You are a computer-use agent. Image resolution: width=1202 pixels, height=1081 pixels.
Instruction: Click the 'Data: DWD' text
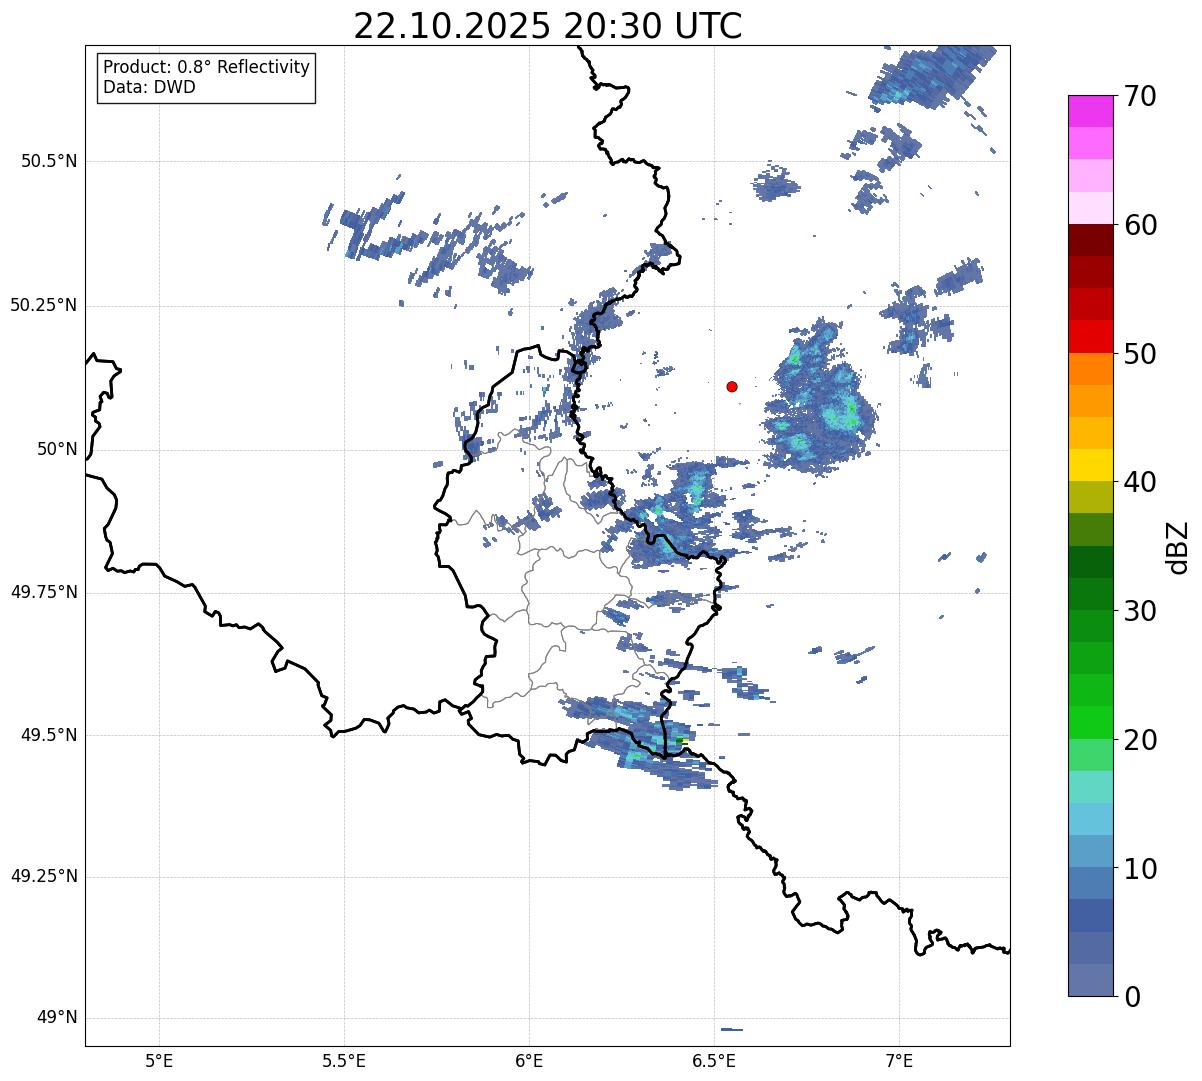tap(149, 87)
